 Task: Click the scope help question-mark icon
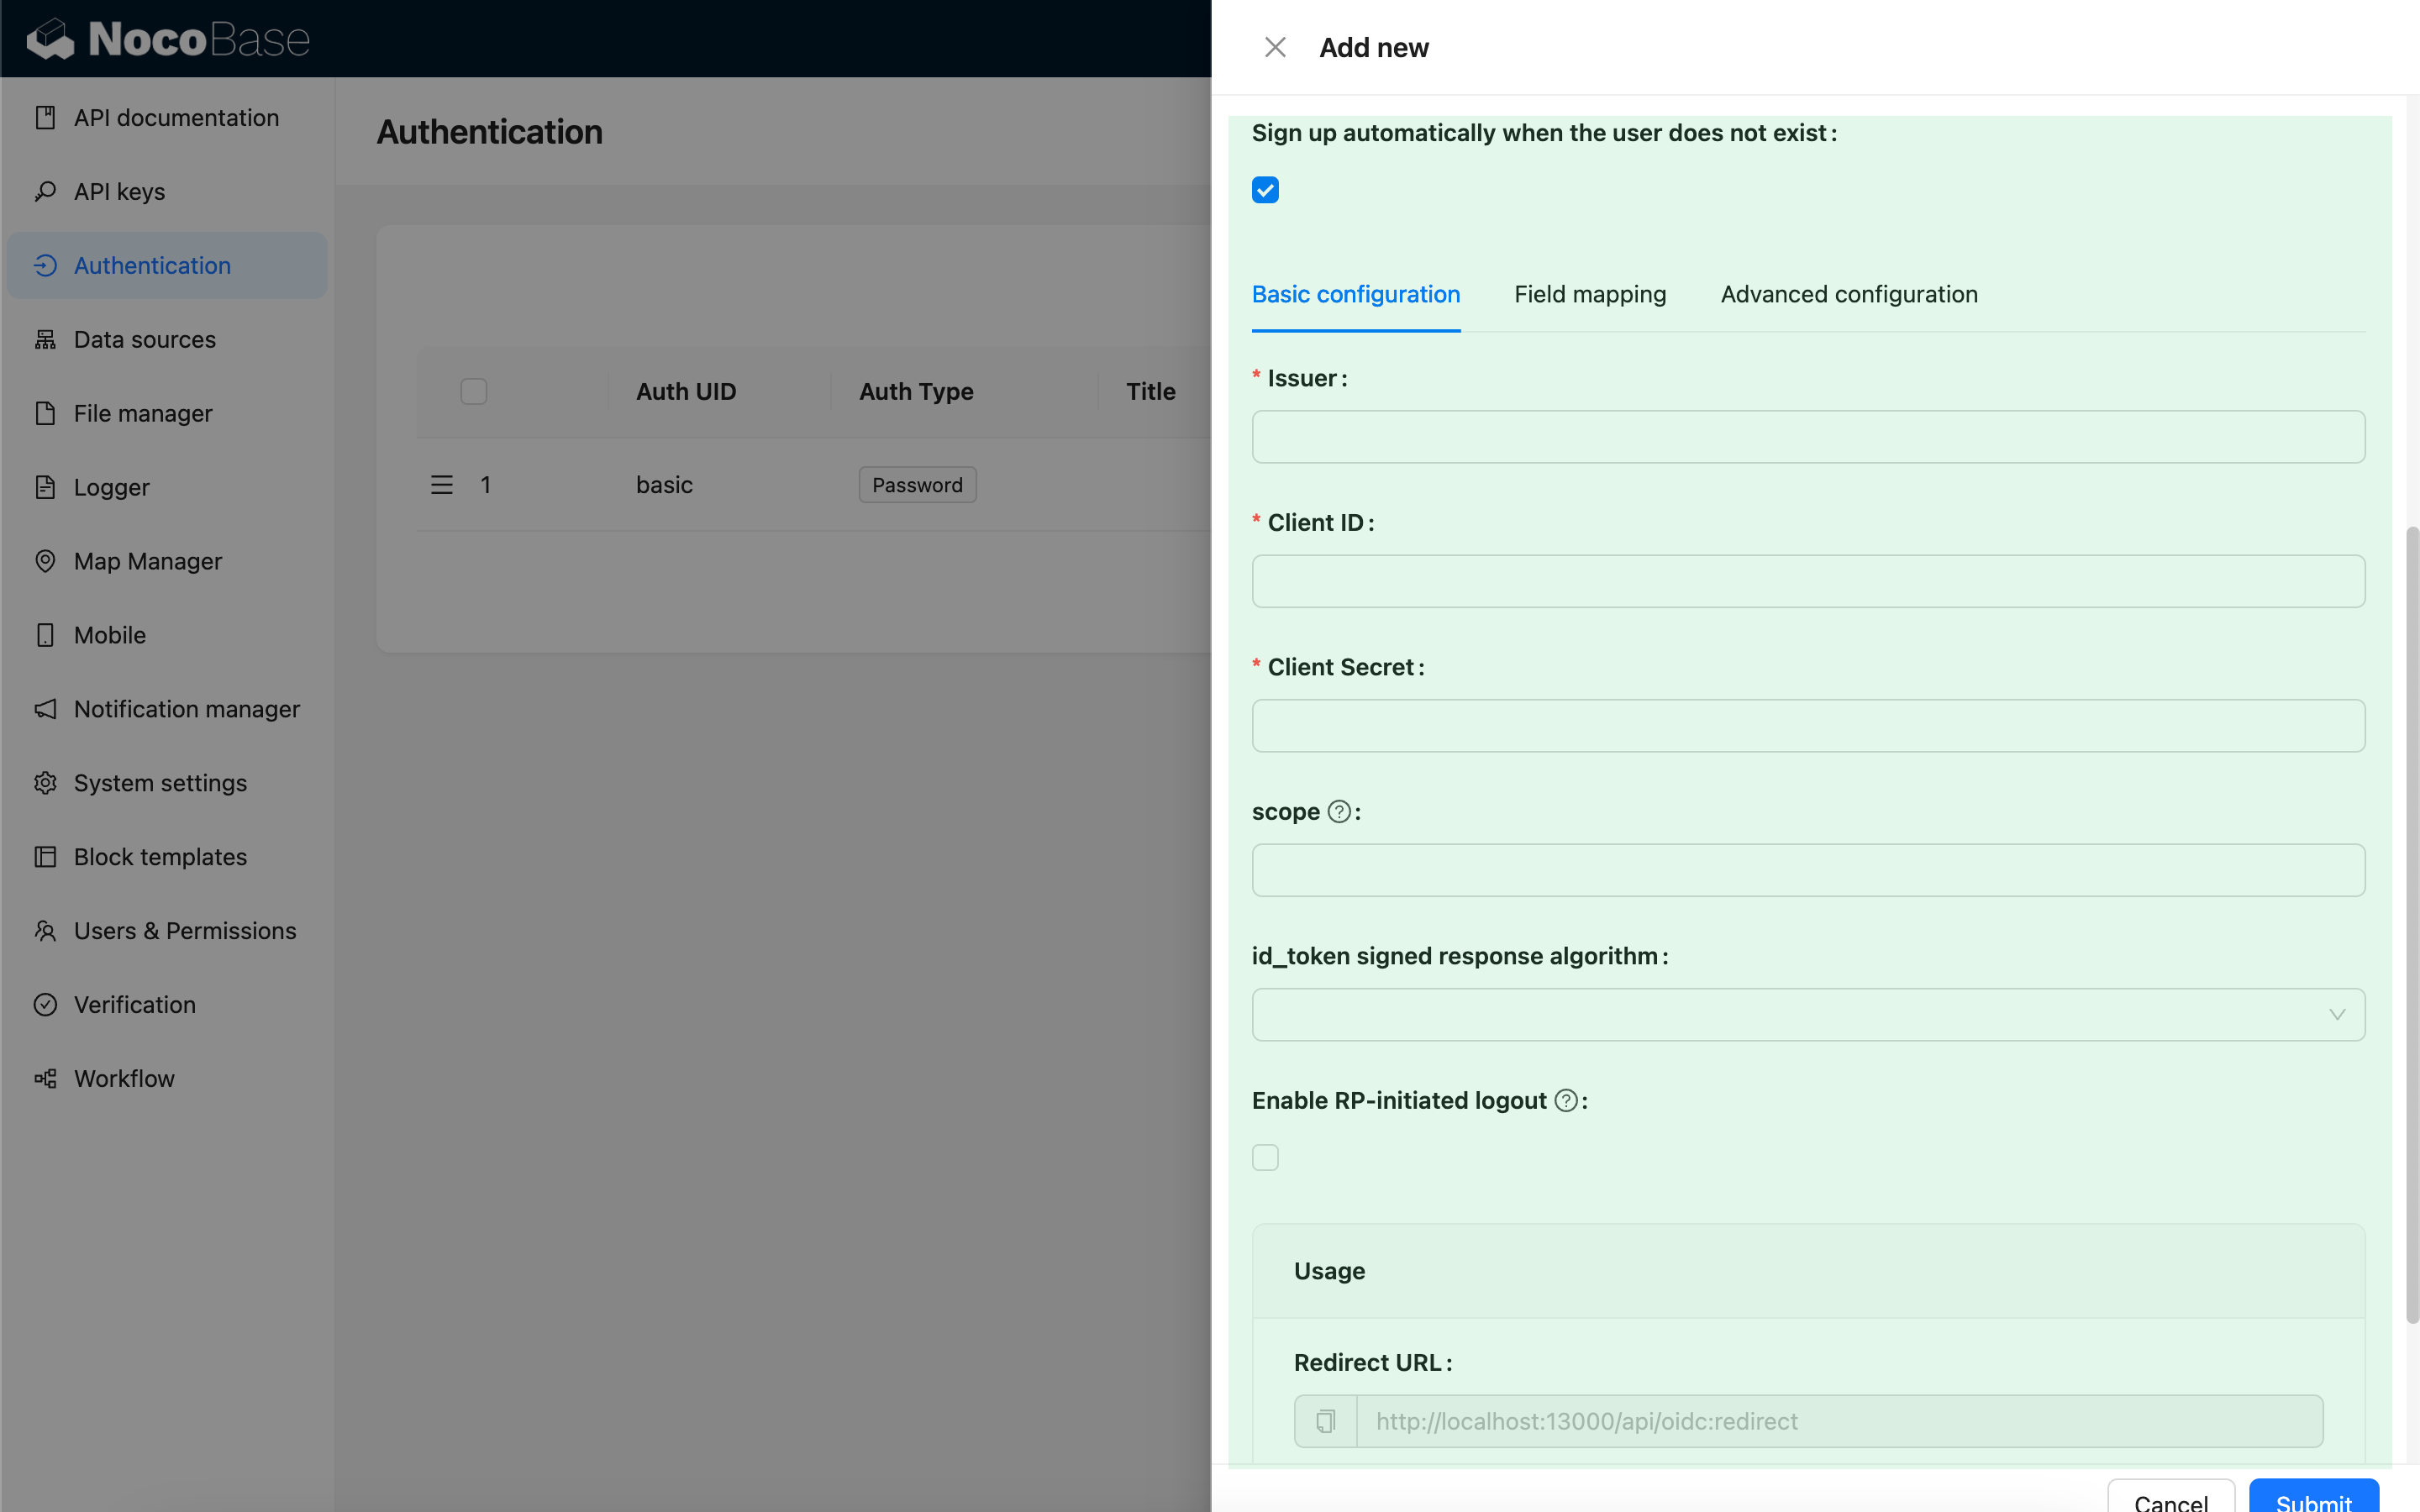point(1339,811)
